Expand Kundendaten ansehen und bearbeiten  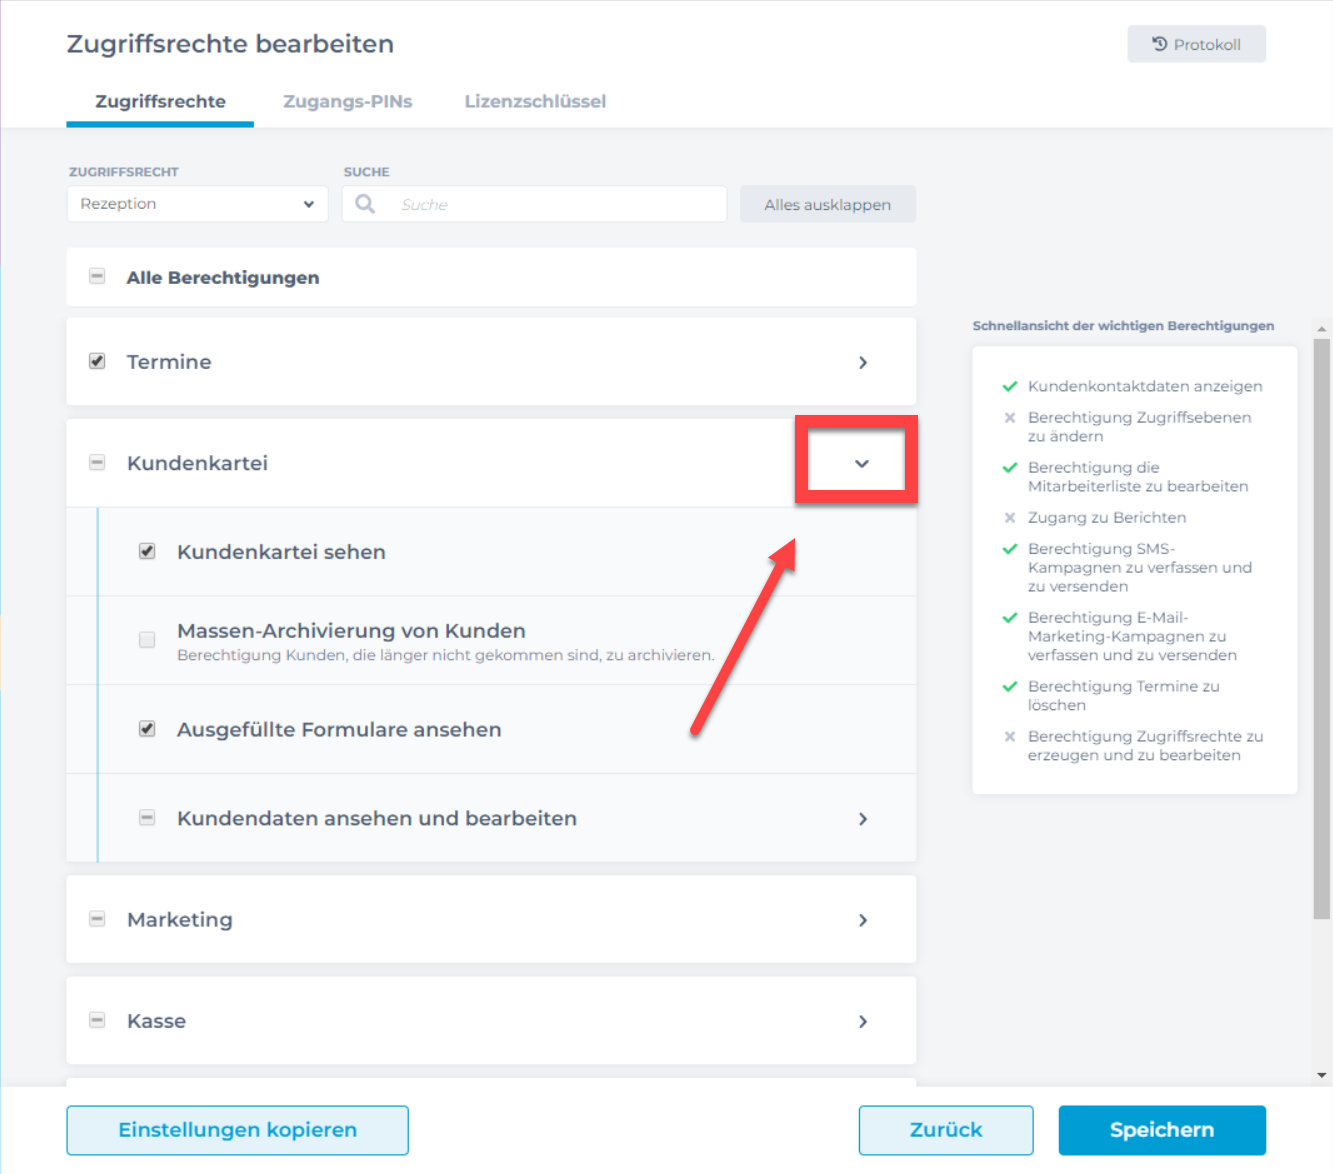coord(862,819)
